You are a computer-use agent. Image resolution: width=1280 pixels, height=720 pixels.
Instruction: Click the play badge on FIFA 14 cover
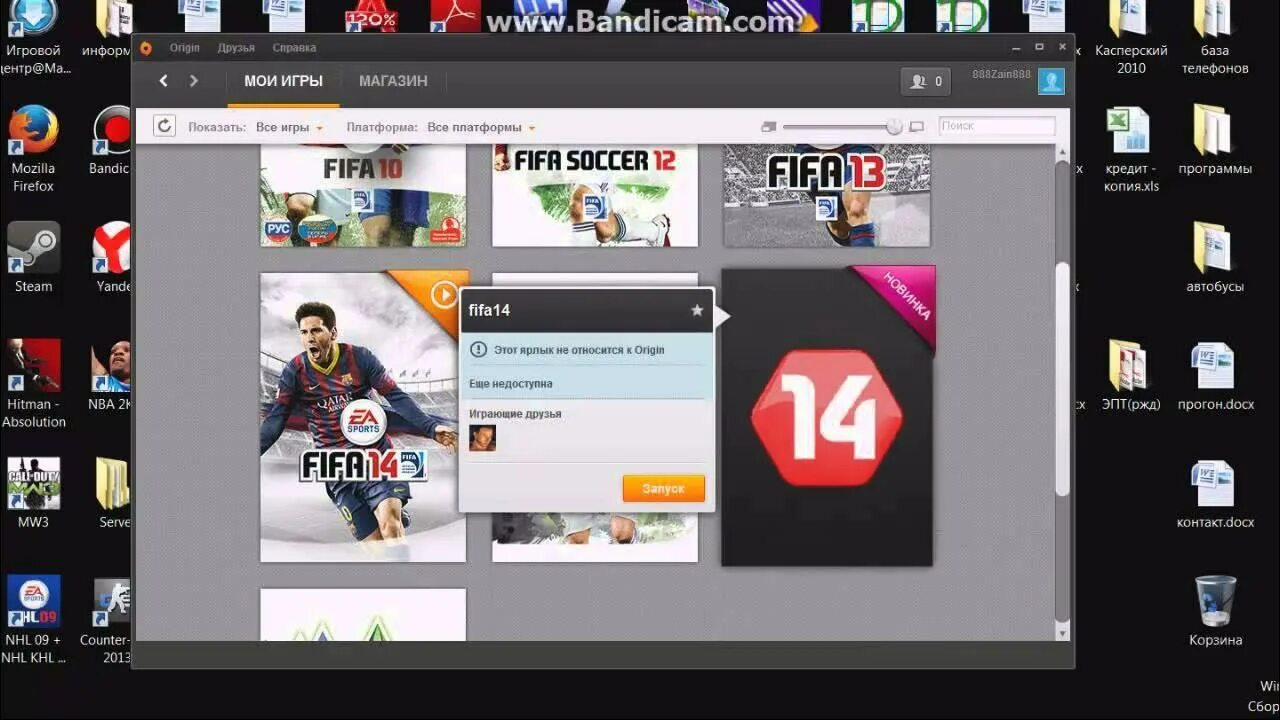click(x=444, y=293)
